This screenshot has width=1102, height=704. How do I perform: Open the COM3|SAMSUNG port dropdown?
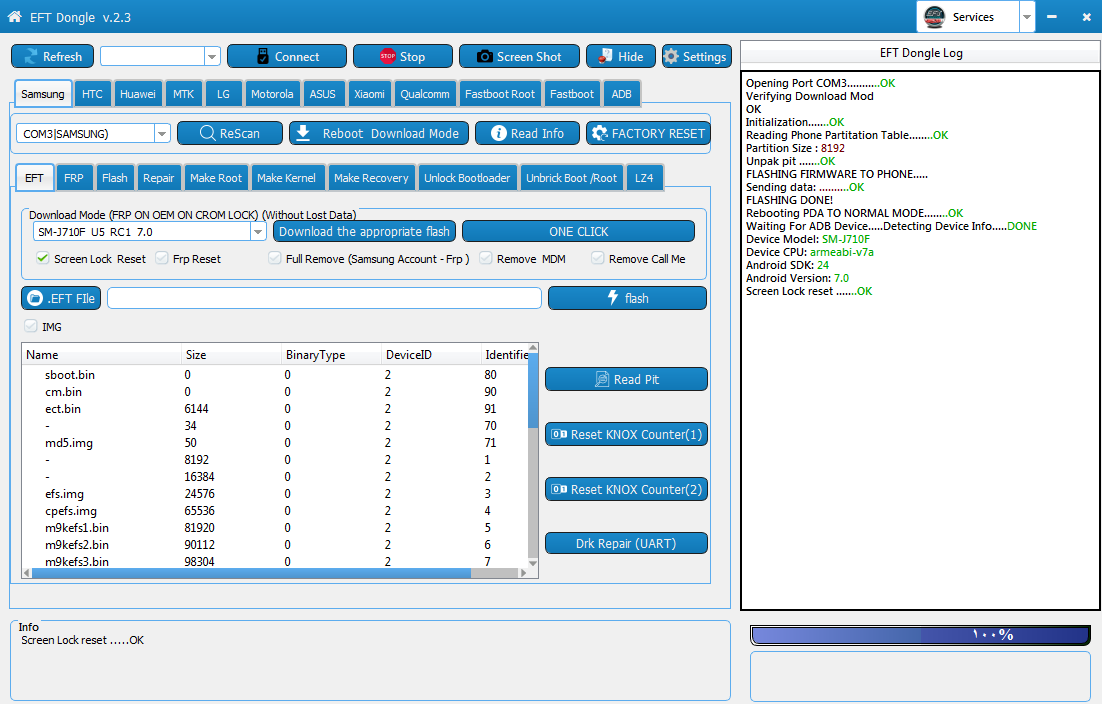pyautogui.click(x=162, y=133)
